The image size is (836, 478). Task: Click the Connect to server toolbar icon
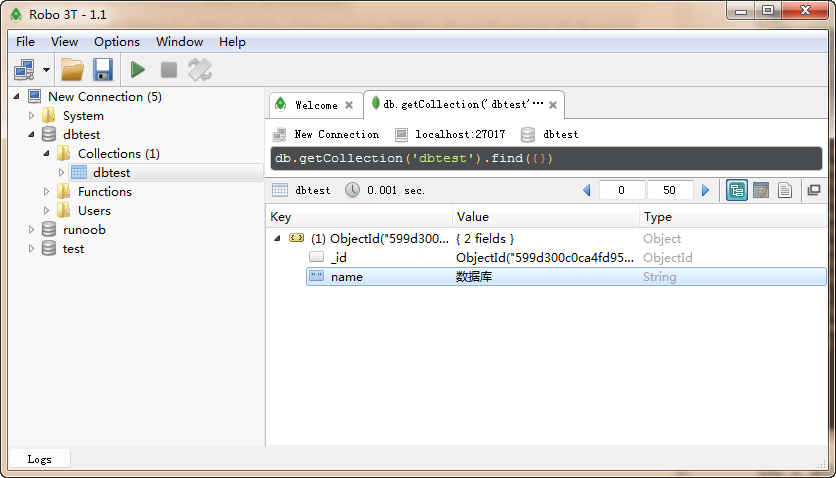(x=25, y=70)
